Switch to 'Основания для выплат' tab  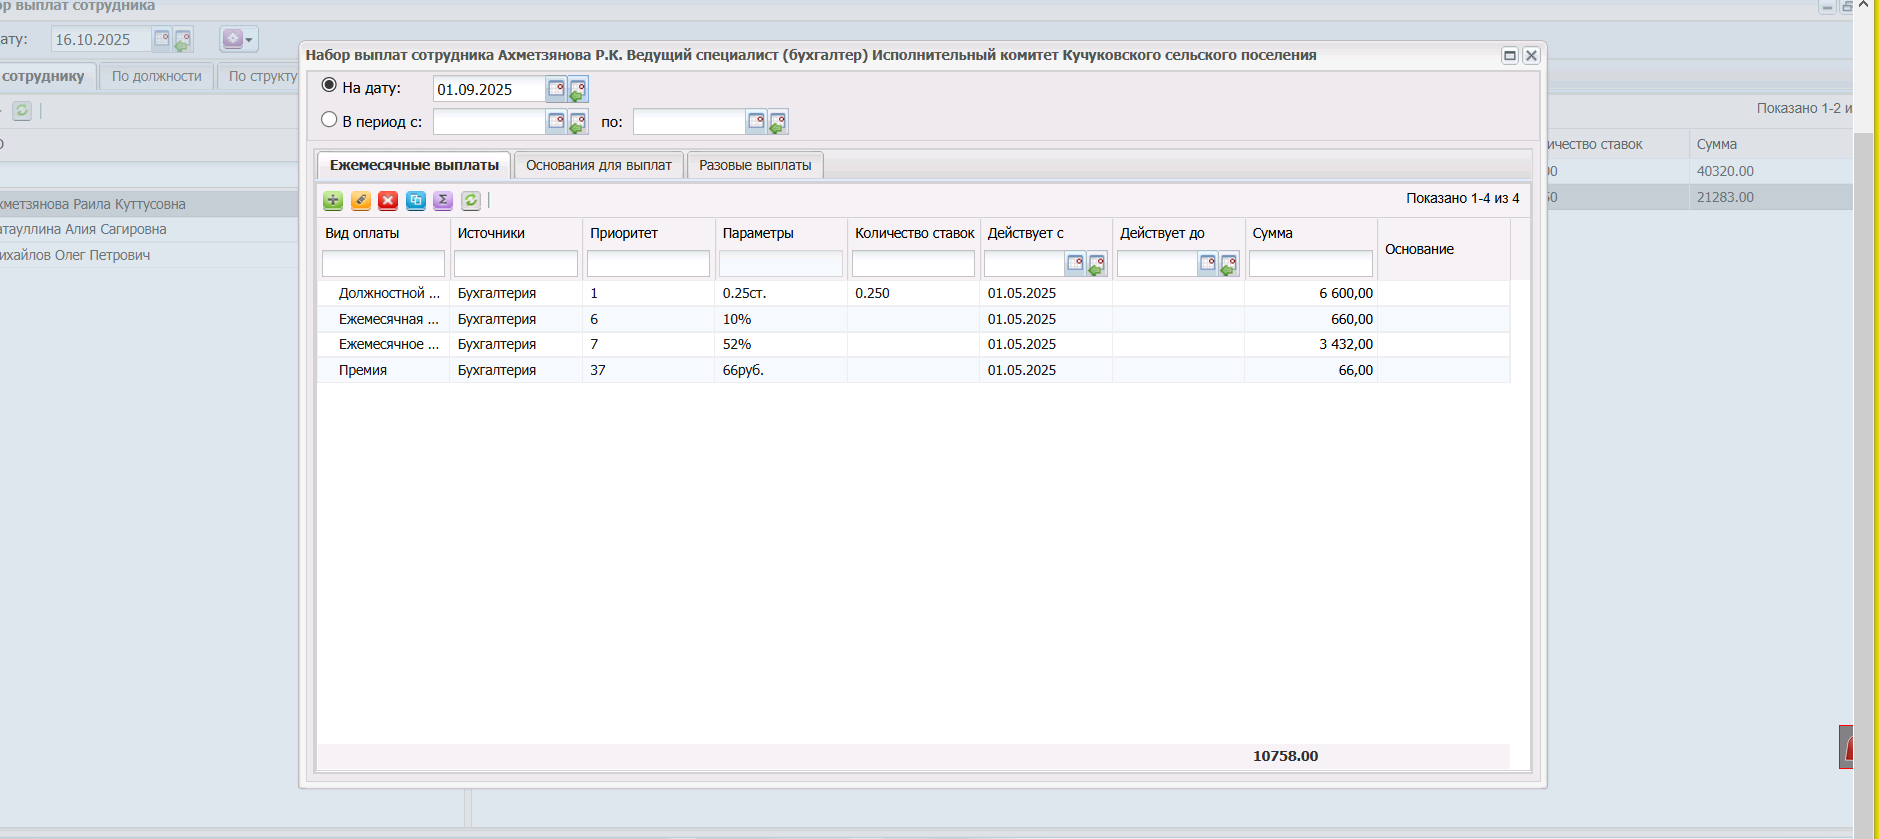(598, 166)
